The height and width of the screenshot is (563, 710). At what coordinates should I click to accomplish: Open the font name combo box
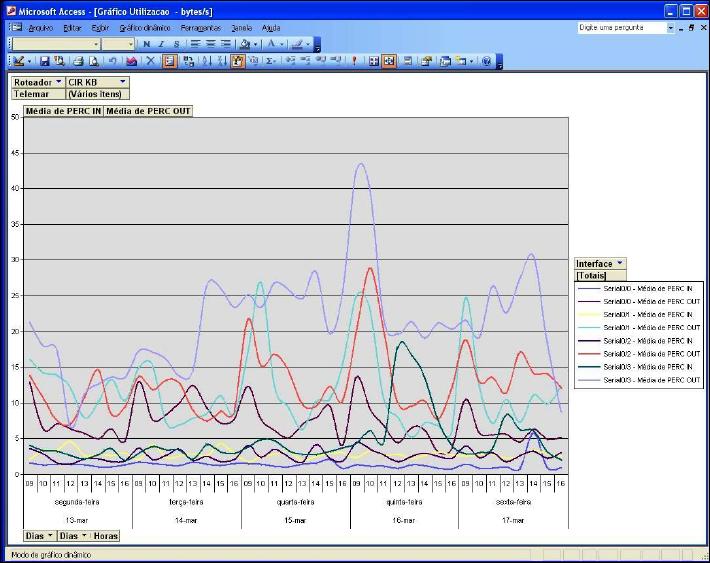[x=56, y=44]
